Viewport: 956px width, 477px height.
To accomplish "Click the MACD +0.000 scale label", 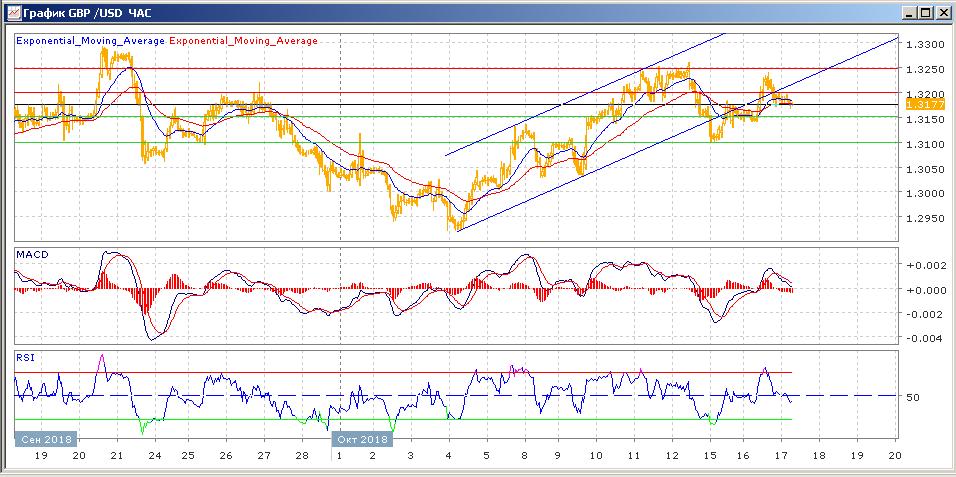I will pyautogui.click(x=926, y=290).
